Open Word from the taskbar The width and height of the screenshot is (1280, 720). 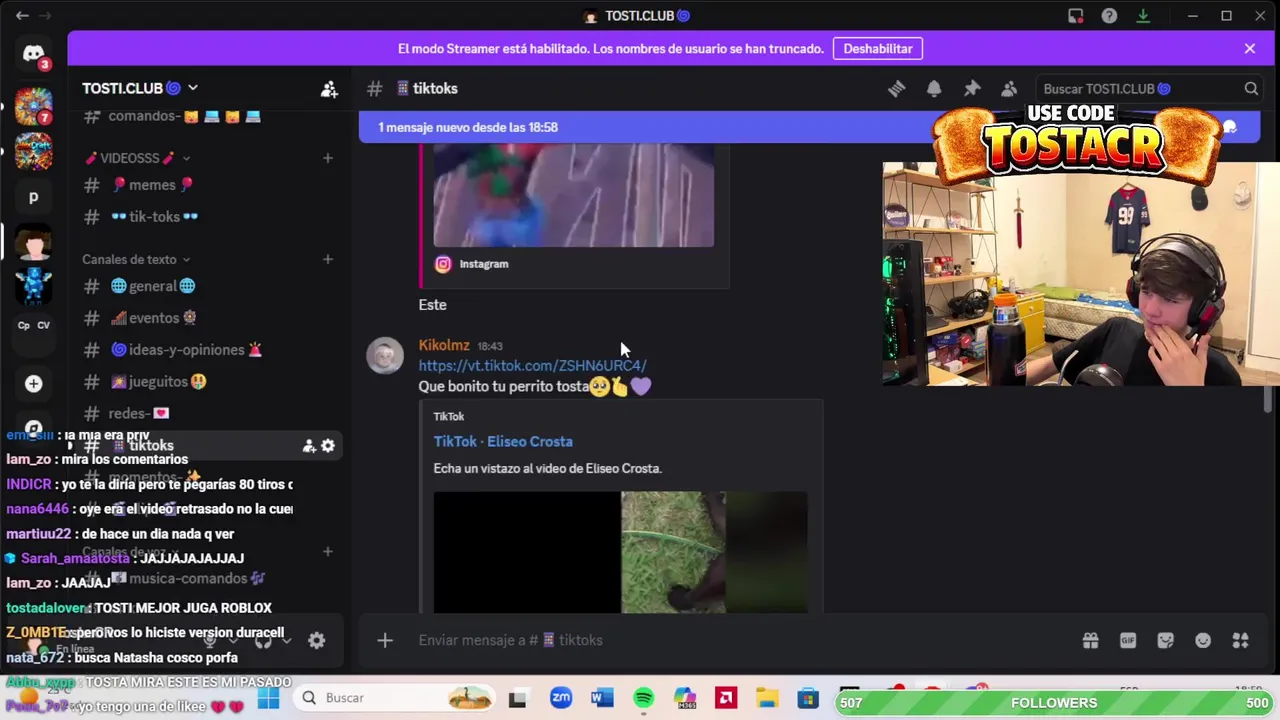click(602, 698)
